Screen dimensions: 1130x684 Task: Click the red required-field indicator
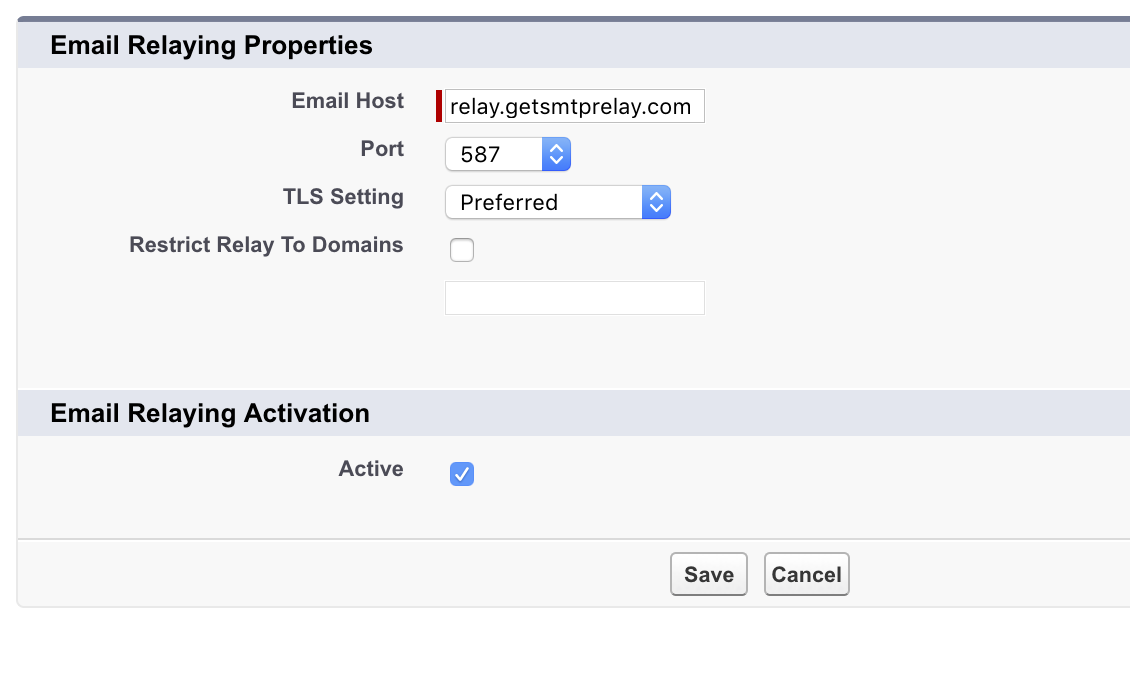[x=439, y=106]
